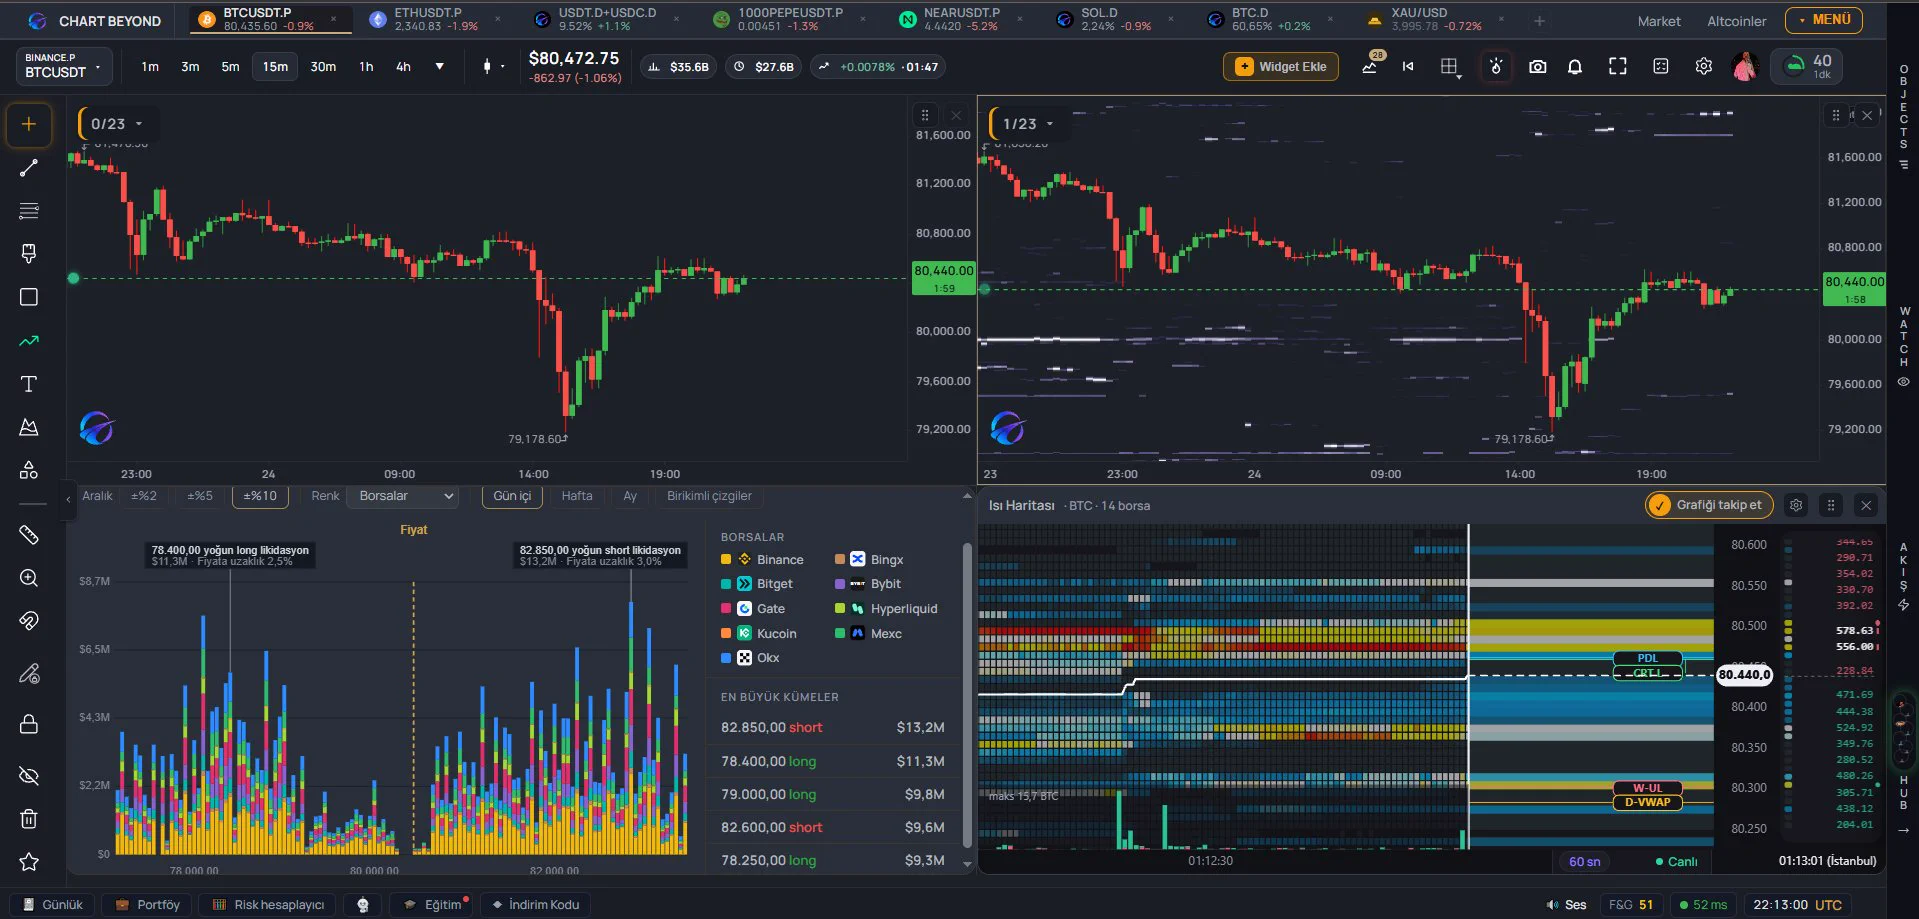Expand the 0/23 indicators dropdown on left chart
Screen dimensions: 1919x919
coord(116,124)
